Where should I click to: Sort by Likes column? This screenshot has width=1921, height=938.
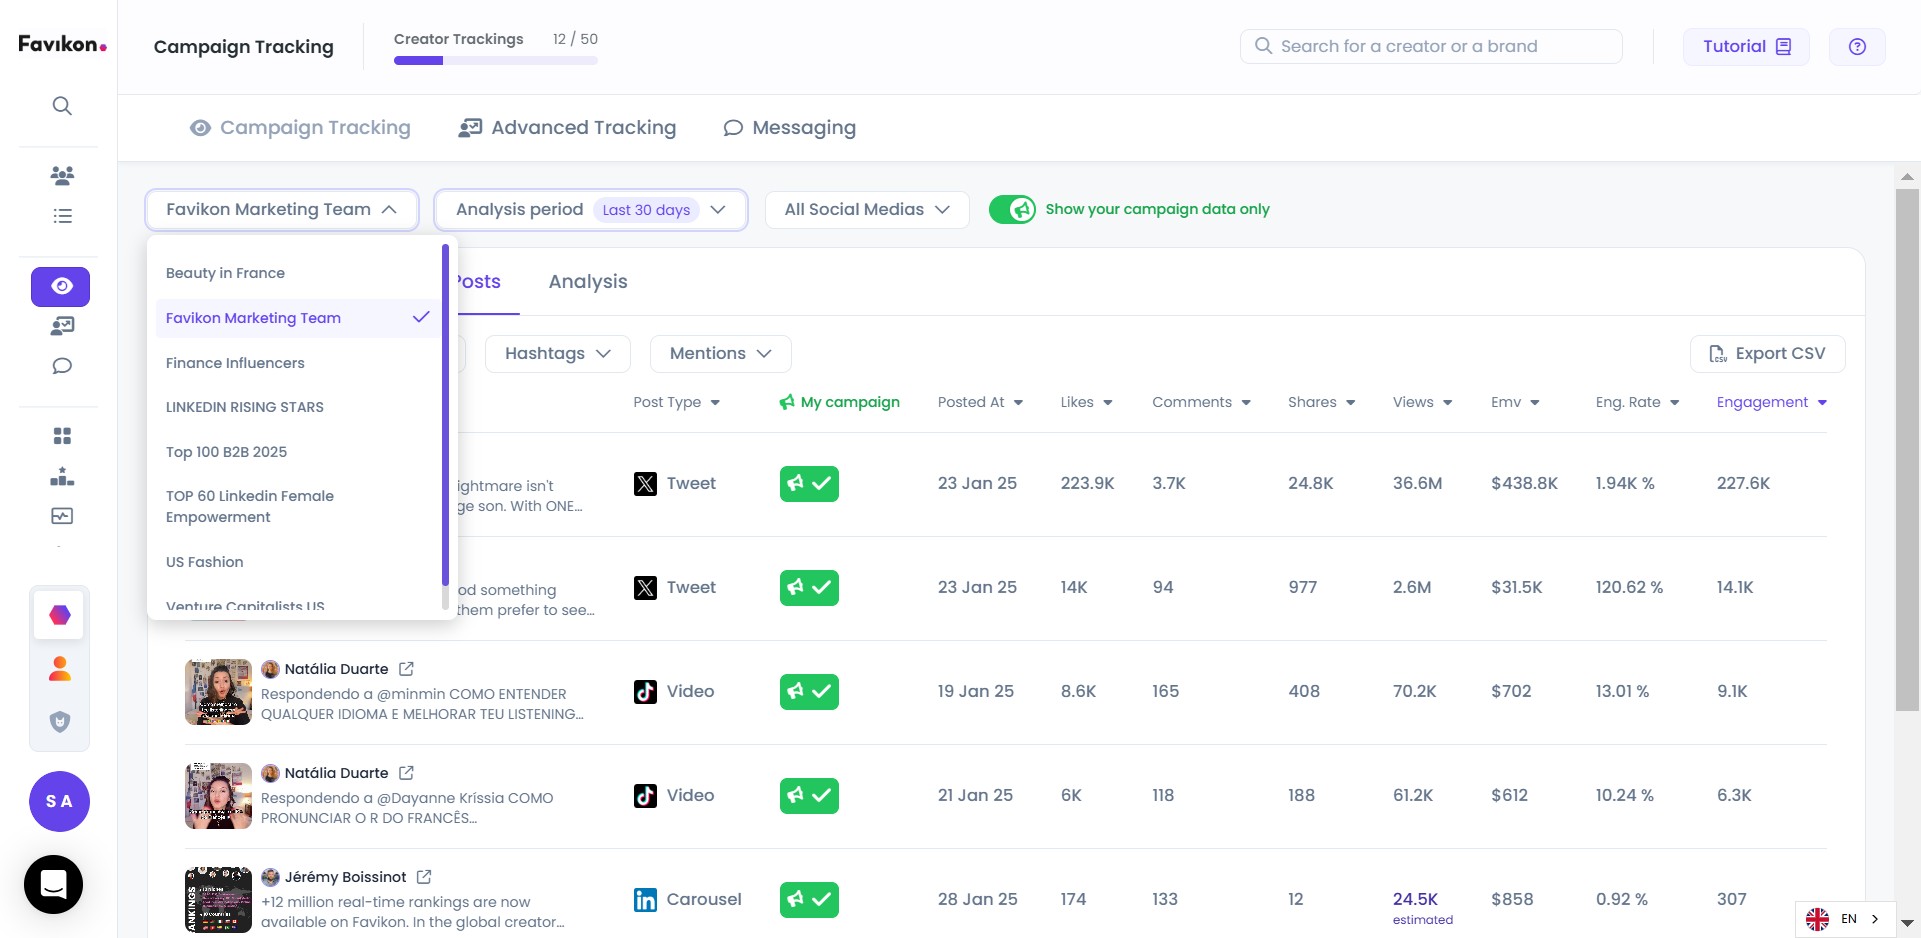click(x=1086, y=402)
